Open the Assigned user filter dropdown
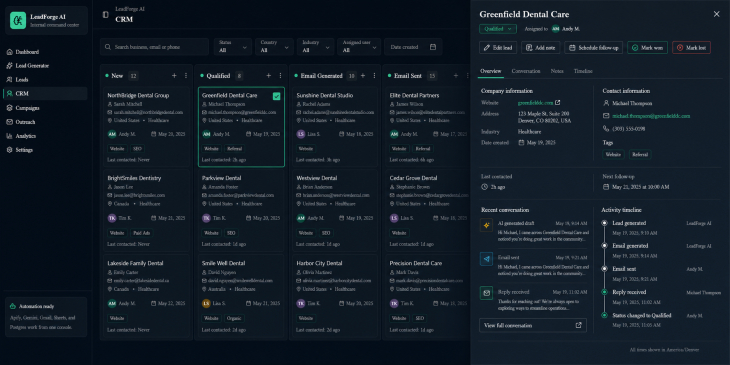The height and width of the screenshot is (365, 730). point(358,47)
